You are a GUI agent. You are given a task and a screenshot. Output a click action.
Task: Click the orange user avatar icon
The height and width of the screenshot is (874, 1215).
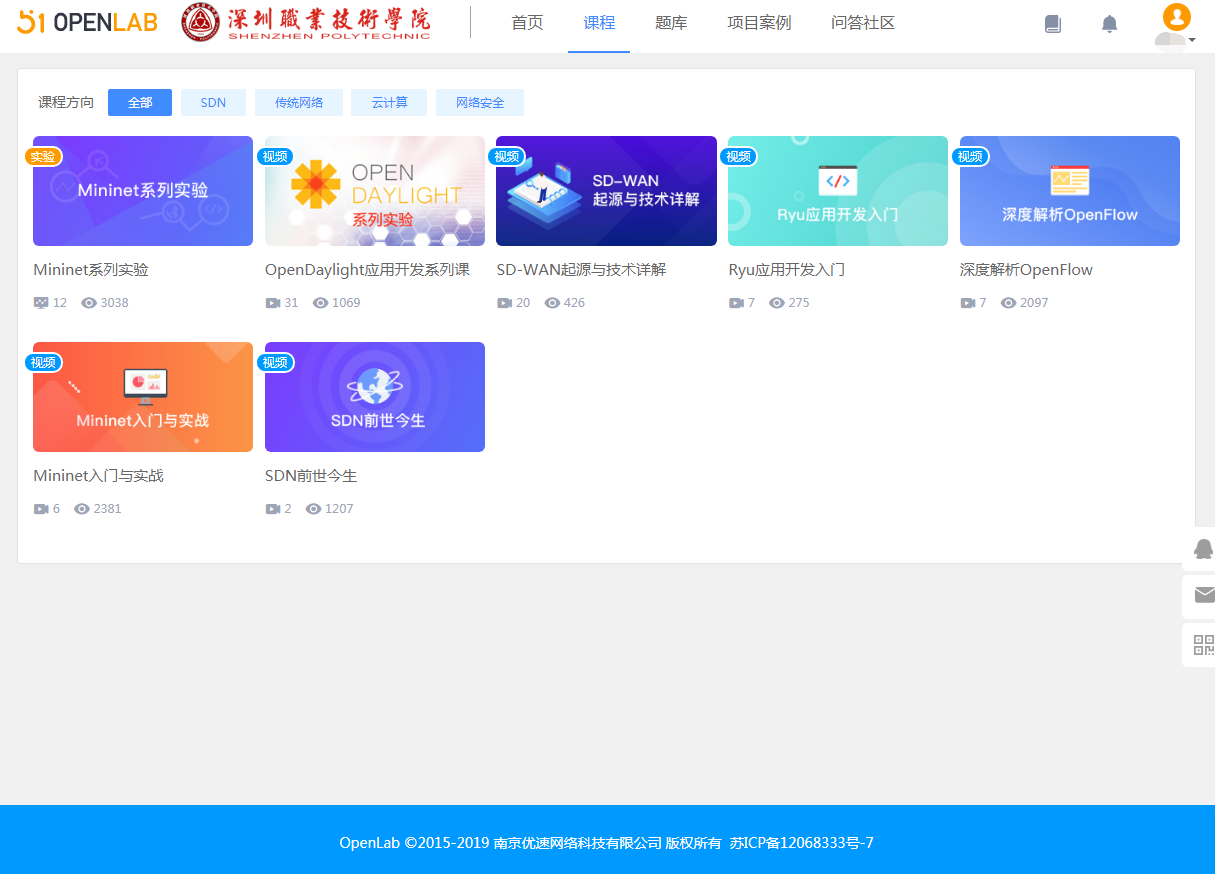(x=1177, y=16)
